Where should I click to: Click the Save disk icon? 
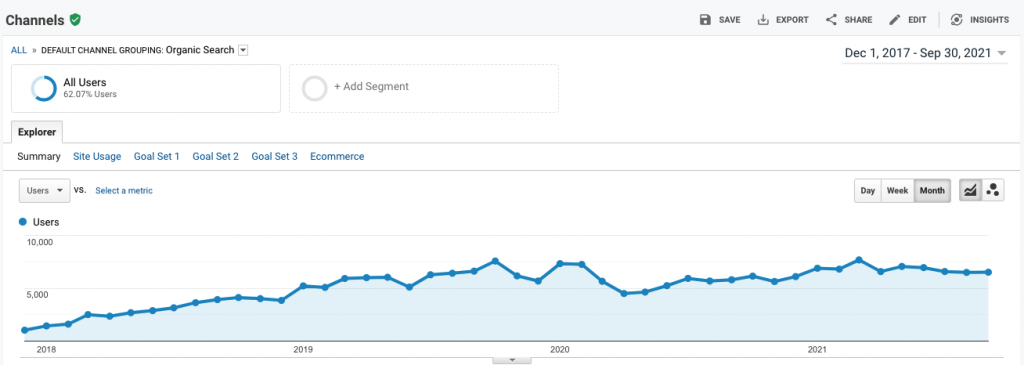pos(705,20)
